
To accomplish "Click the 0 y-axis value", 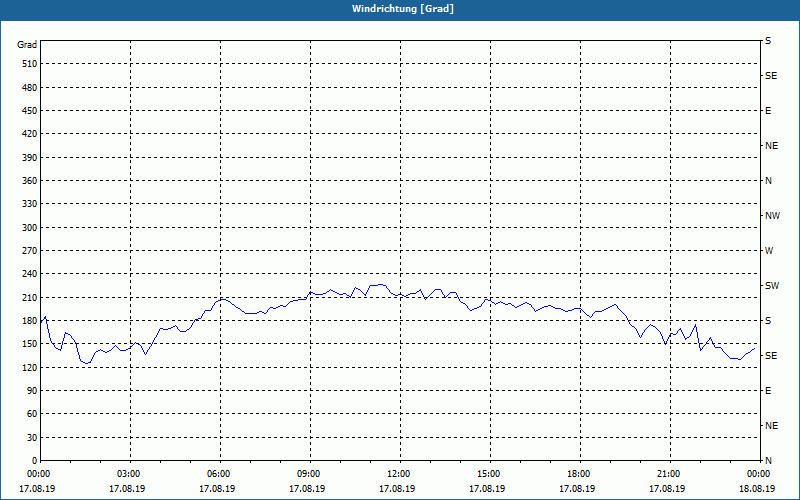I will point(34,461).
